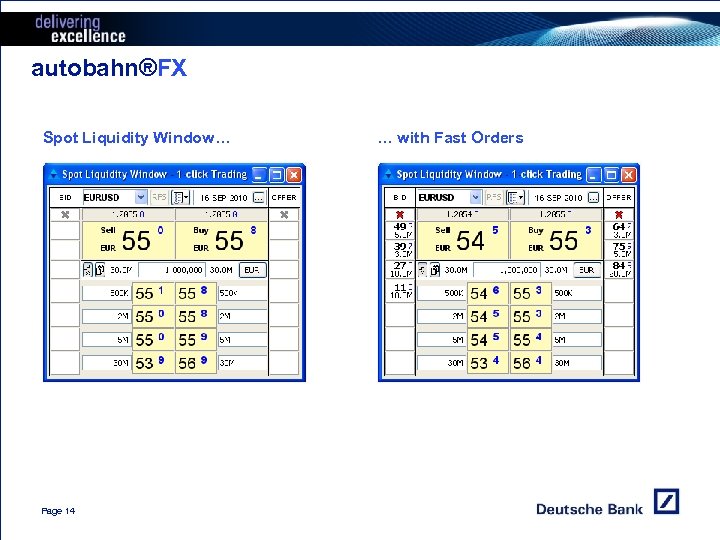Click the grey cancel X under BID

point(65,214)
